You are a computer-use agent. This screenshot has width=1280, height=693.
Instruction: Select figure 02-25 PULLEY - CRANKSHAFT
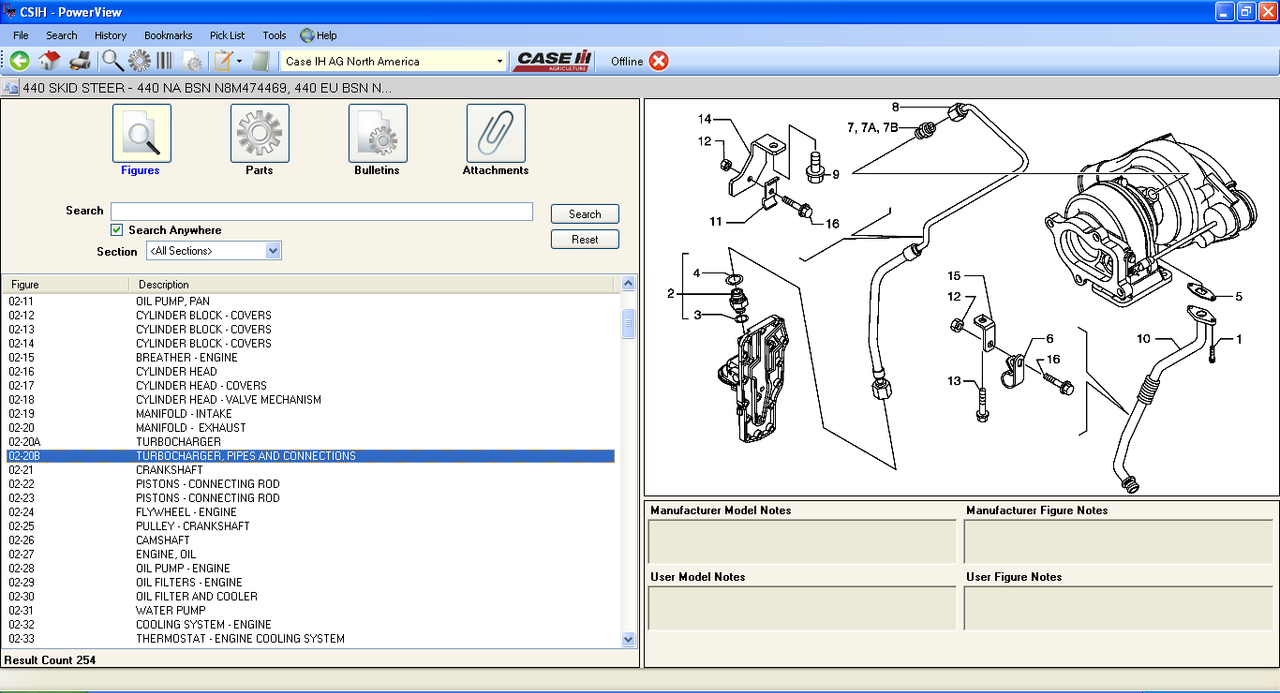click(310, 526)
